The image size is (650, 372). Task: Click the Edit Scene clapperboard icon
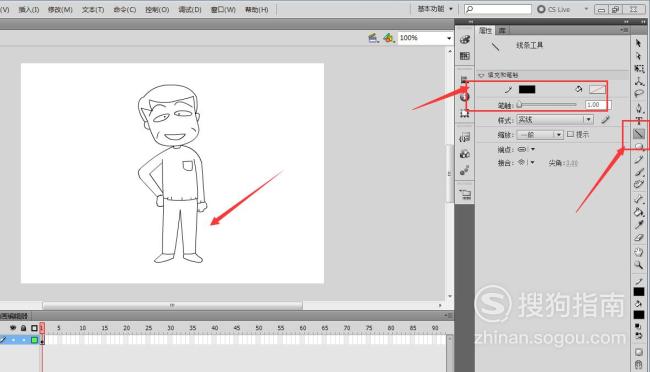(x=374, y=38)
